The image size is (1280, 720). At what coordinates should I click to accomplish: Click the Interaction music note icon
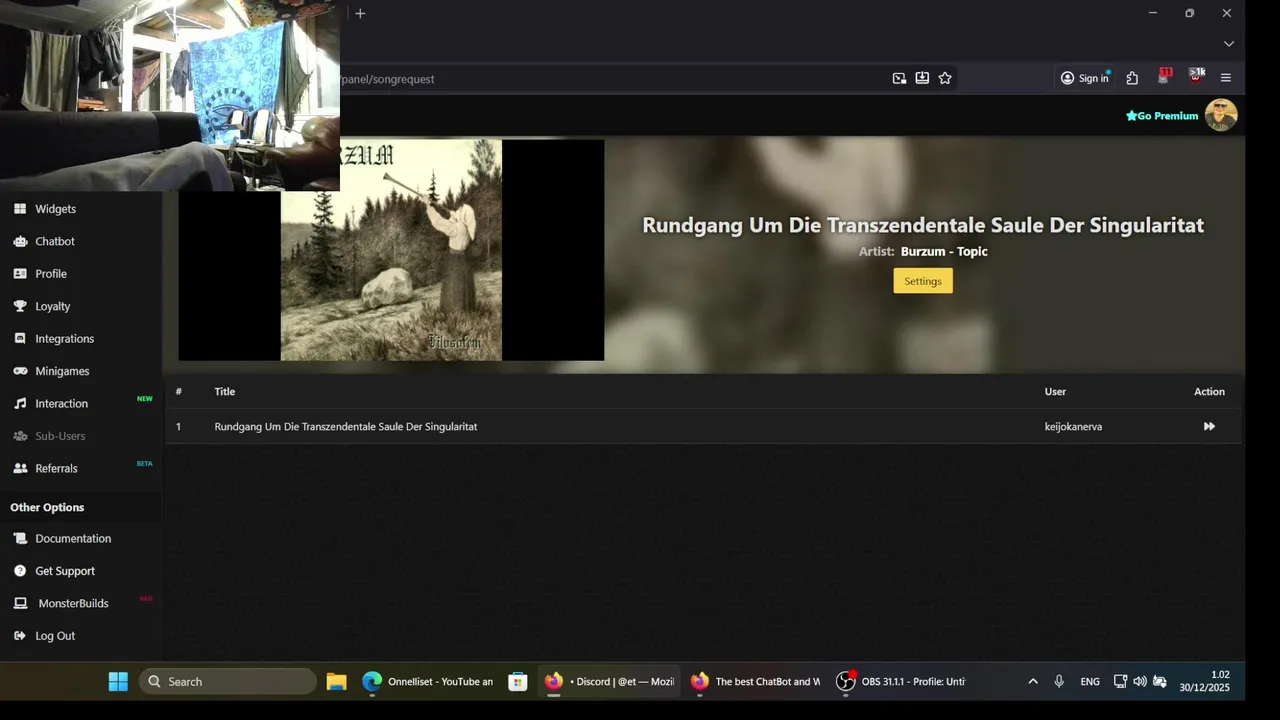[x=20, y=404]
